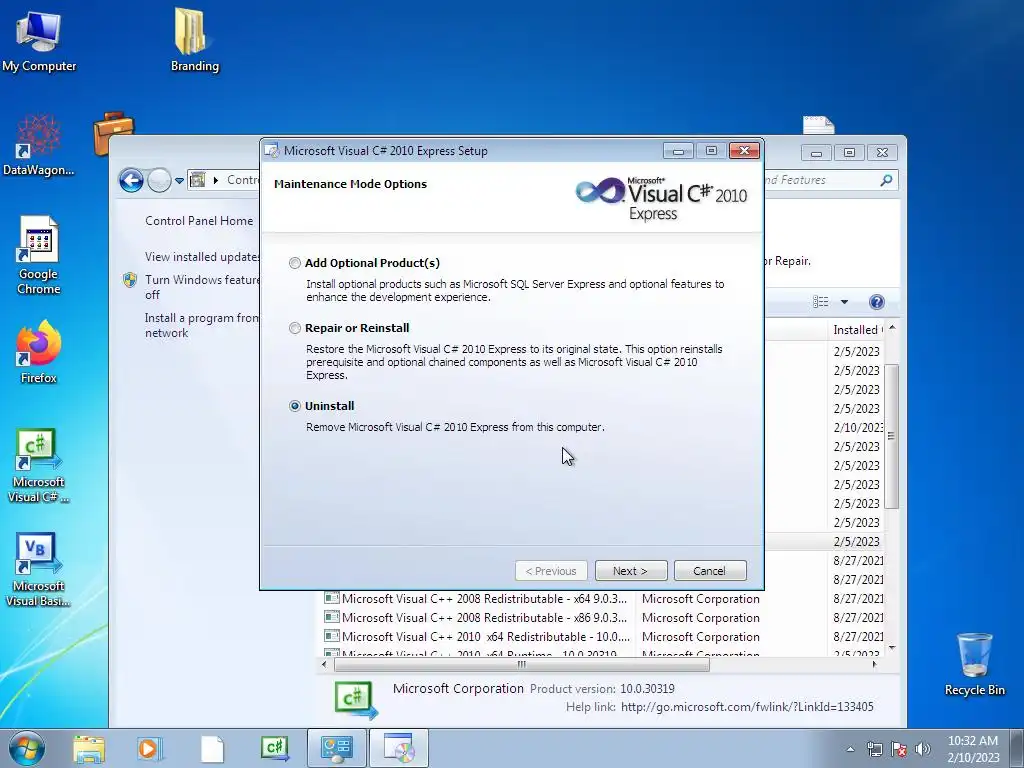
Task: Select Visual C++ 2010 x64 Redistributable row
Action: [x=604, y=637]
